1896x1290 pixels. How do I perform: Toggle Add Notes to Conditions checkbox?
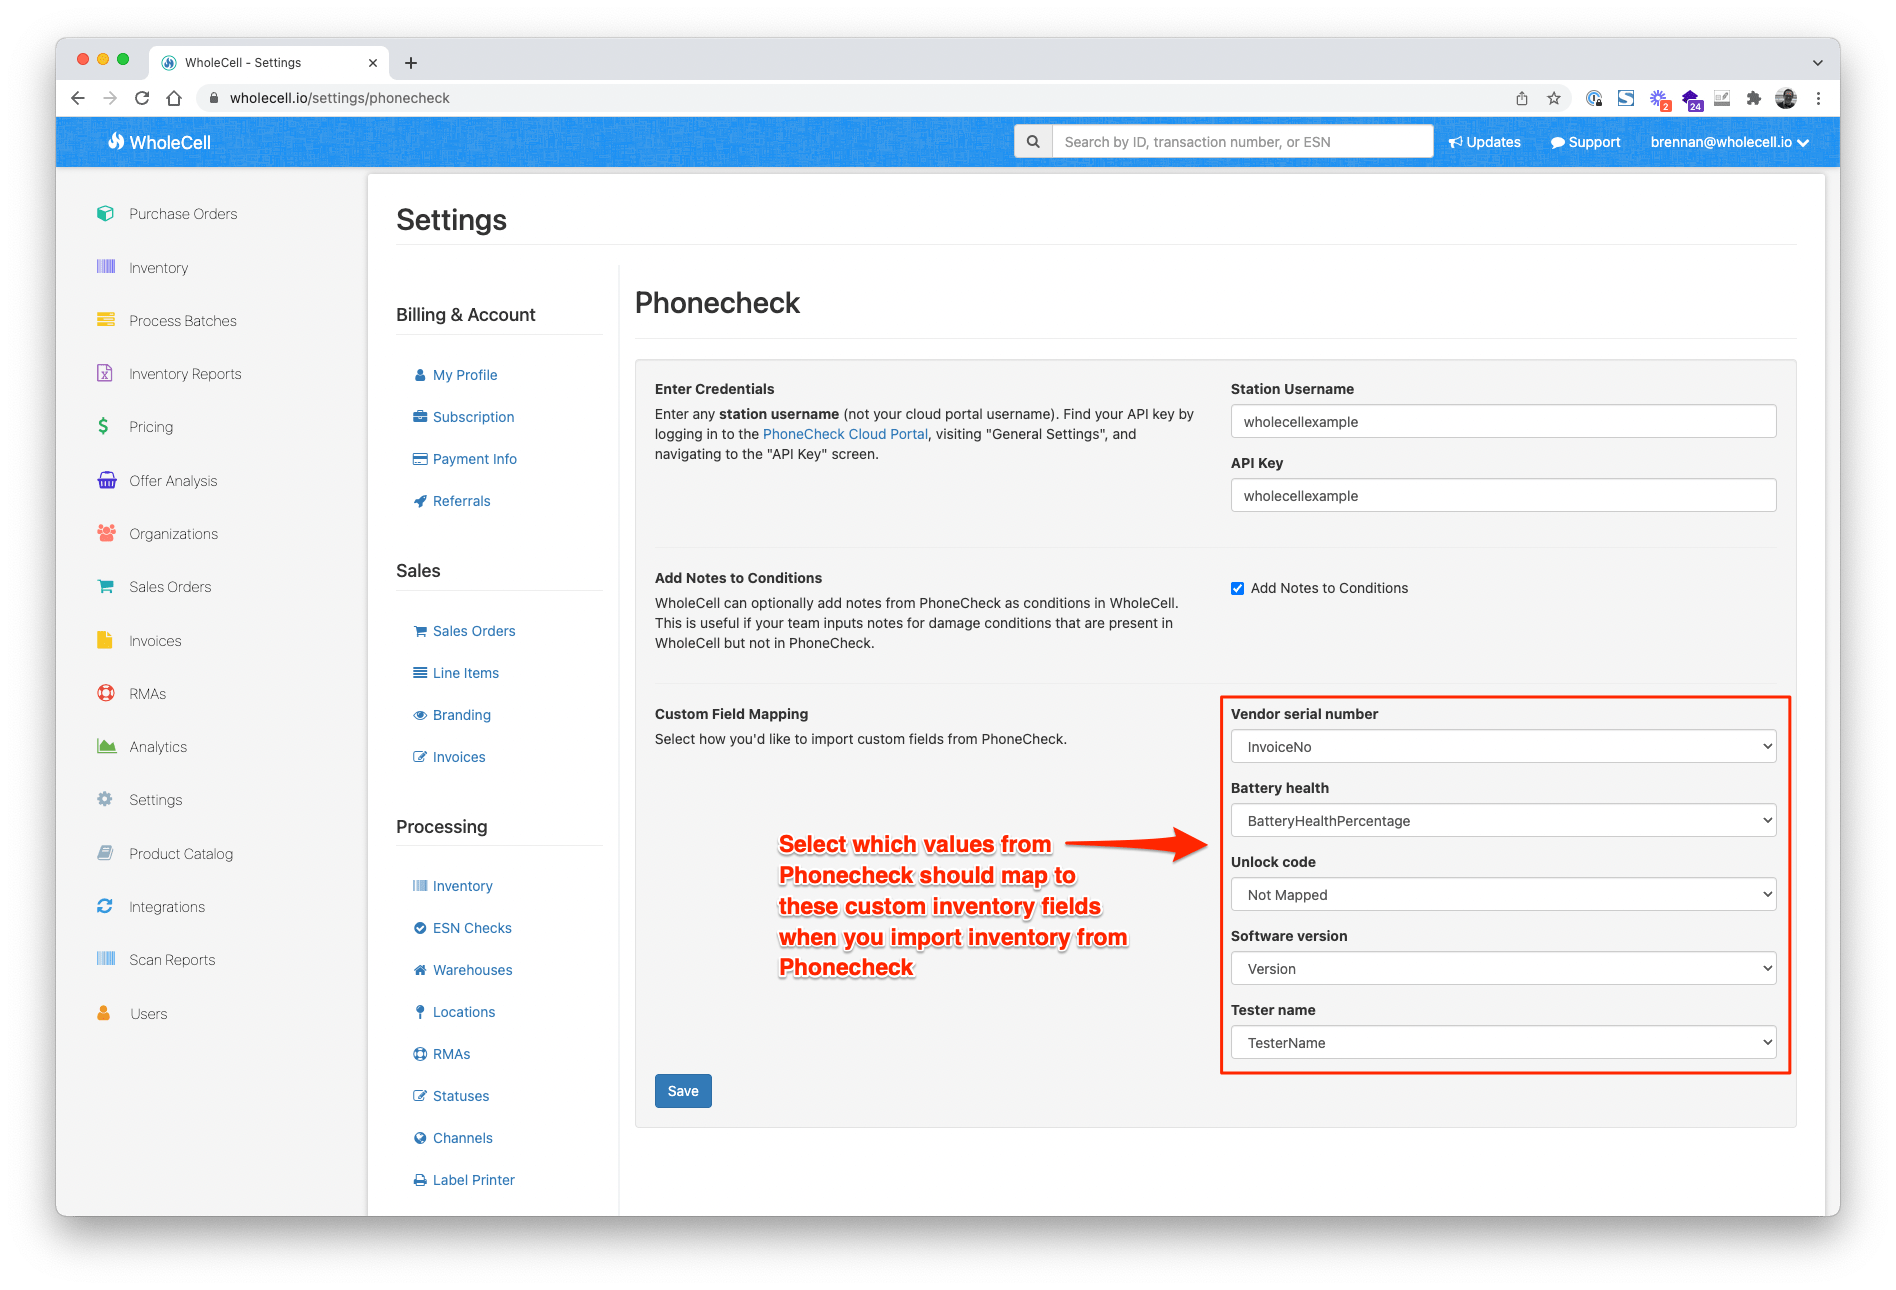pyautogui.click(x=1237, y=588)
